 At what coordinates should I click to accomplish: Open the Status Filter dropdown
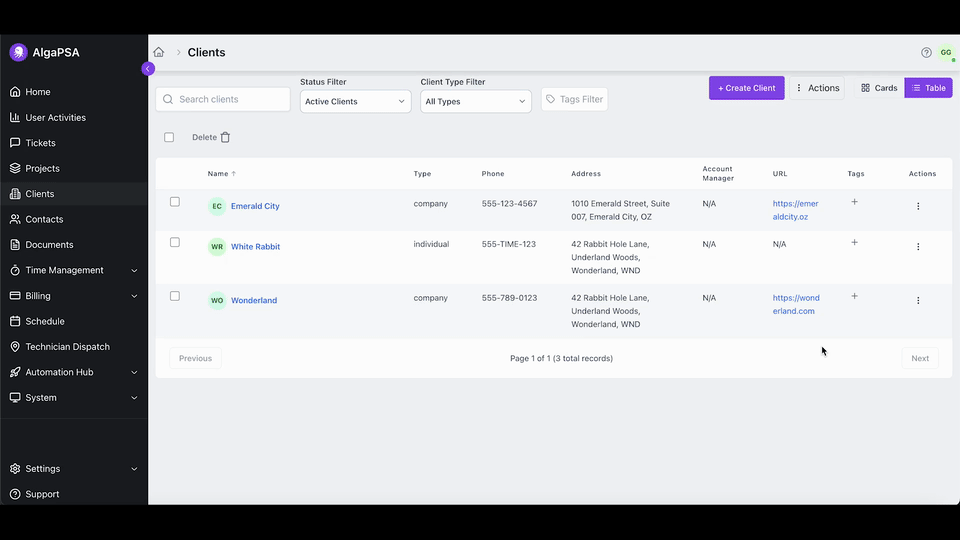[x=355, y=102]
